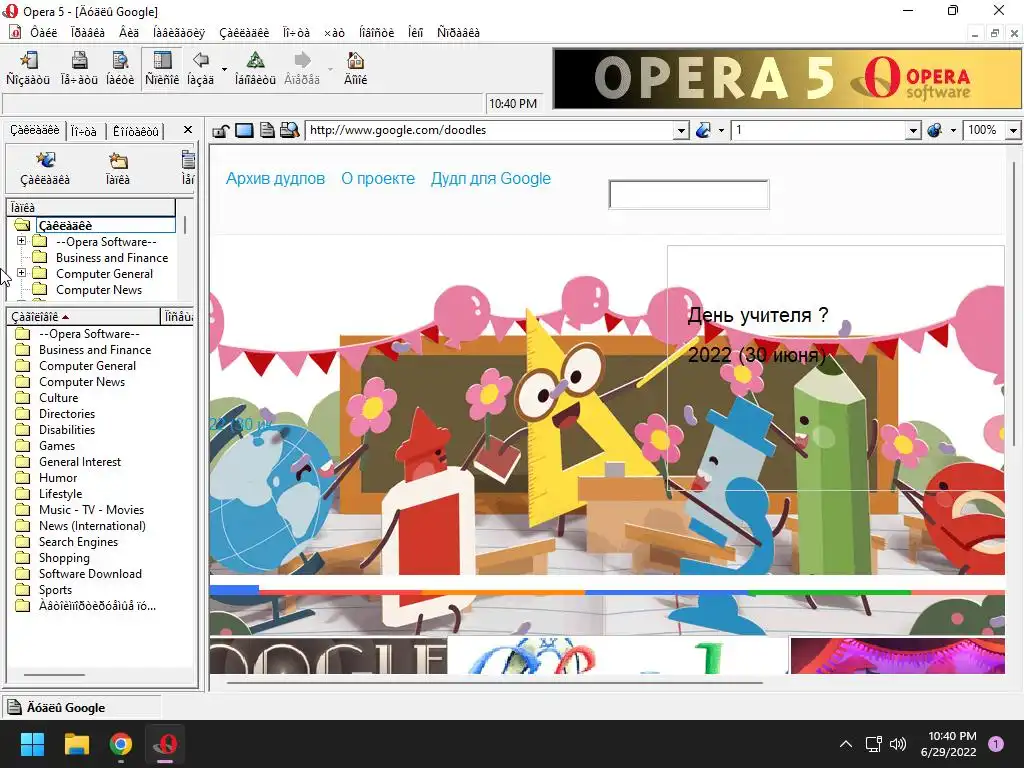The image size is (1024, 768).
Task: Click the volume icon in system tray
Action: [898, 744]
